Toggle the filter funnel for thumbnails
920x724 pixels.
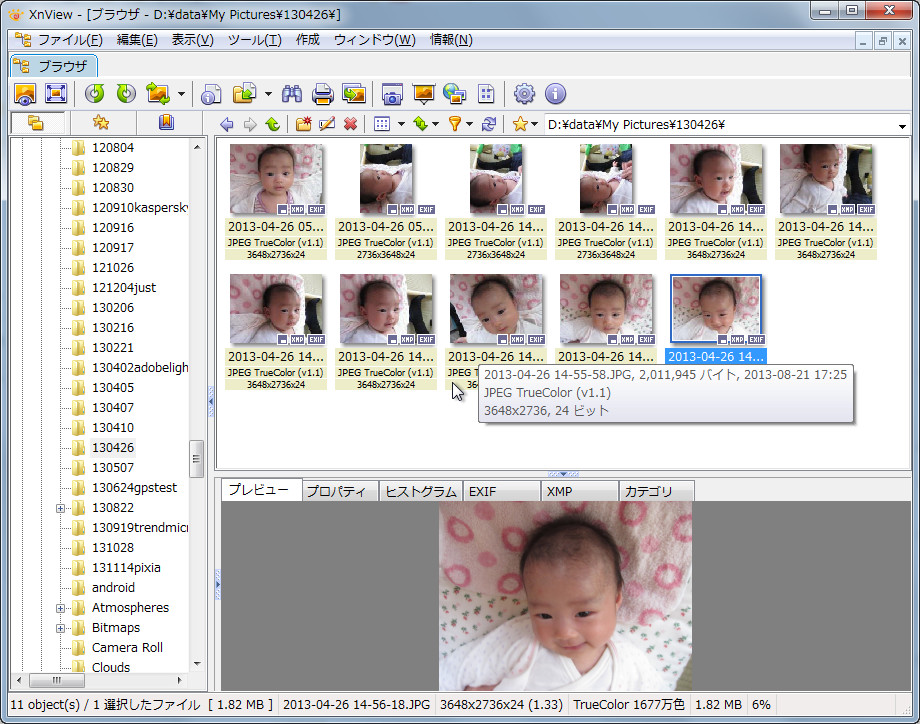(x=456, y=122)
